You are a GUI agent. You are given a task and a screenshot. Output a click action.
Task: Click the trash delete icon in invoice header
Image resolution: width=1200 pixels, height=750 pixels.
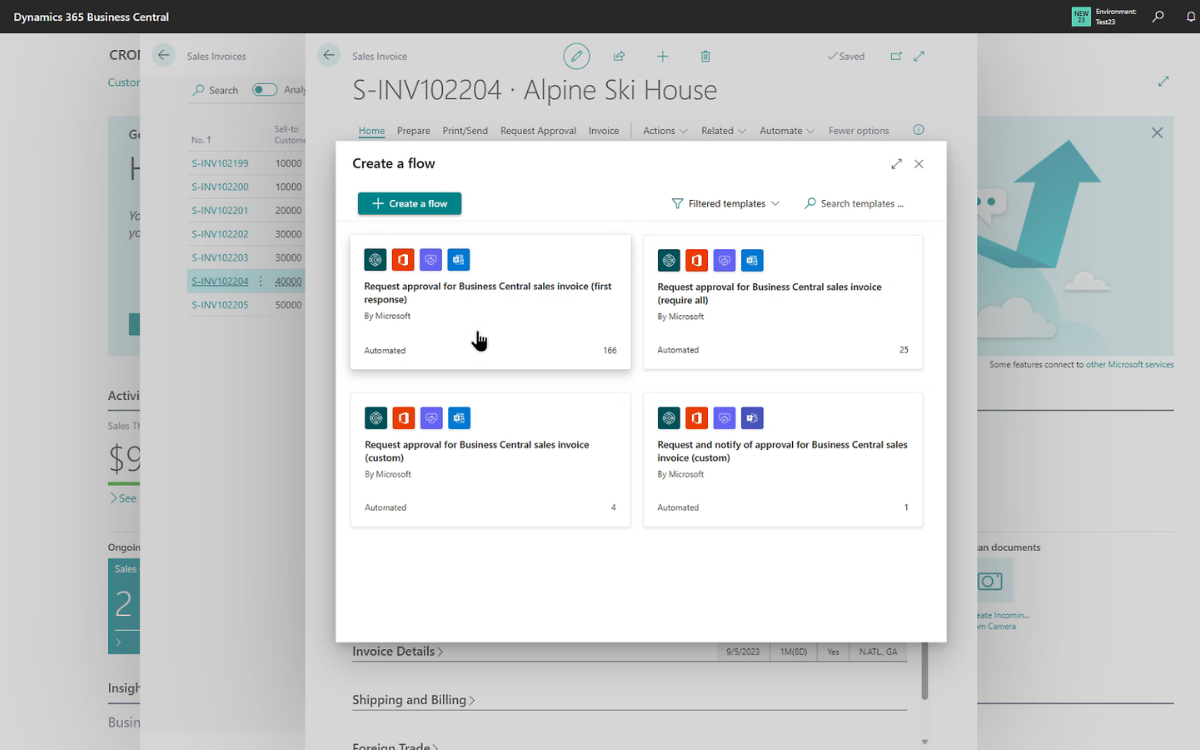705,57
